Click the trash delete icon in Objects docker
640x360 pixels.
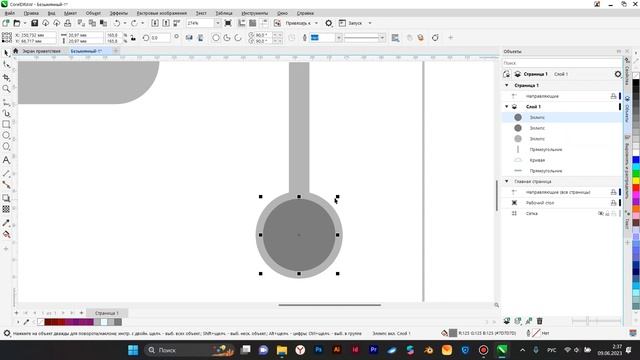tap(540, 321)
